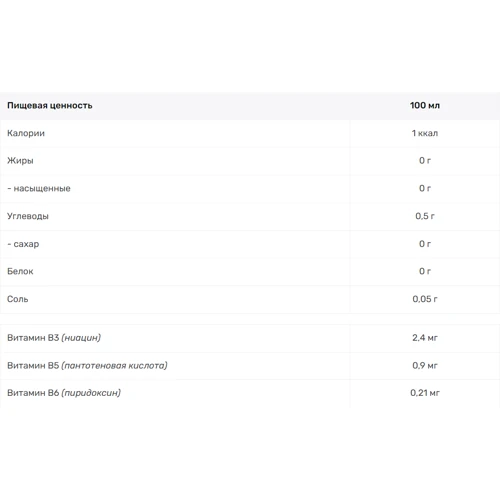Viewport: 500px width, 500px height.
Task: Click the 'Калории' row label
Action: pyautogui.click(x=26, y=133)
